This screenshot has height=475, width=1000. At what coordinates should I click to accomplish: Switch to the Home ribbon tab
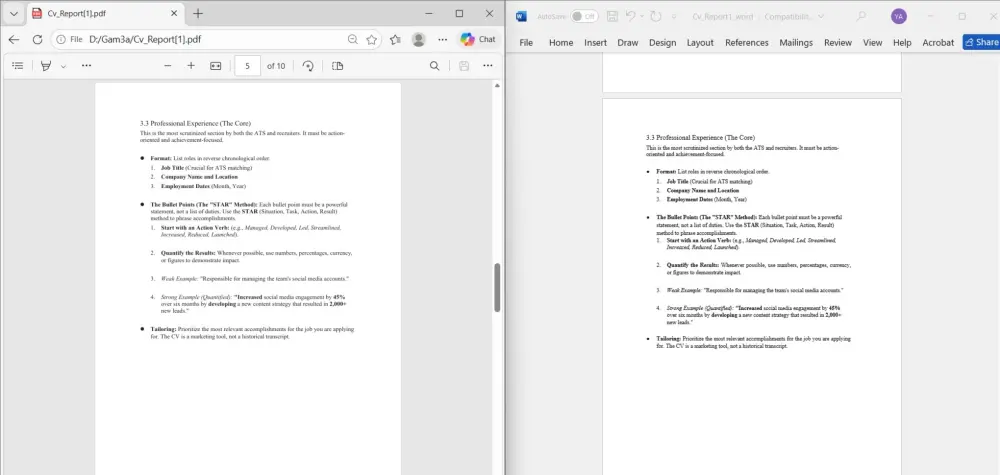tap(561, 43)
